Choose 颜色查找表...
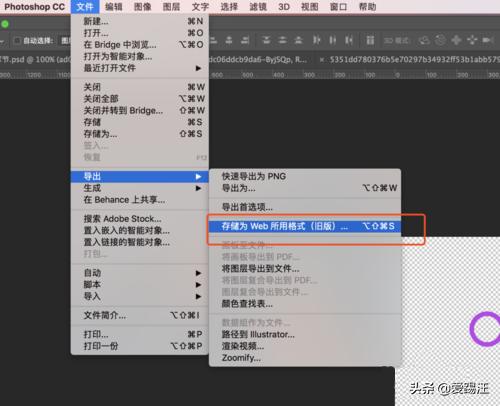 click(305, 304)
